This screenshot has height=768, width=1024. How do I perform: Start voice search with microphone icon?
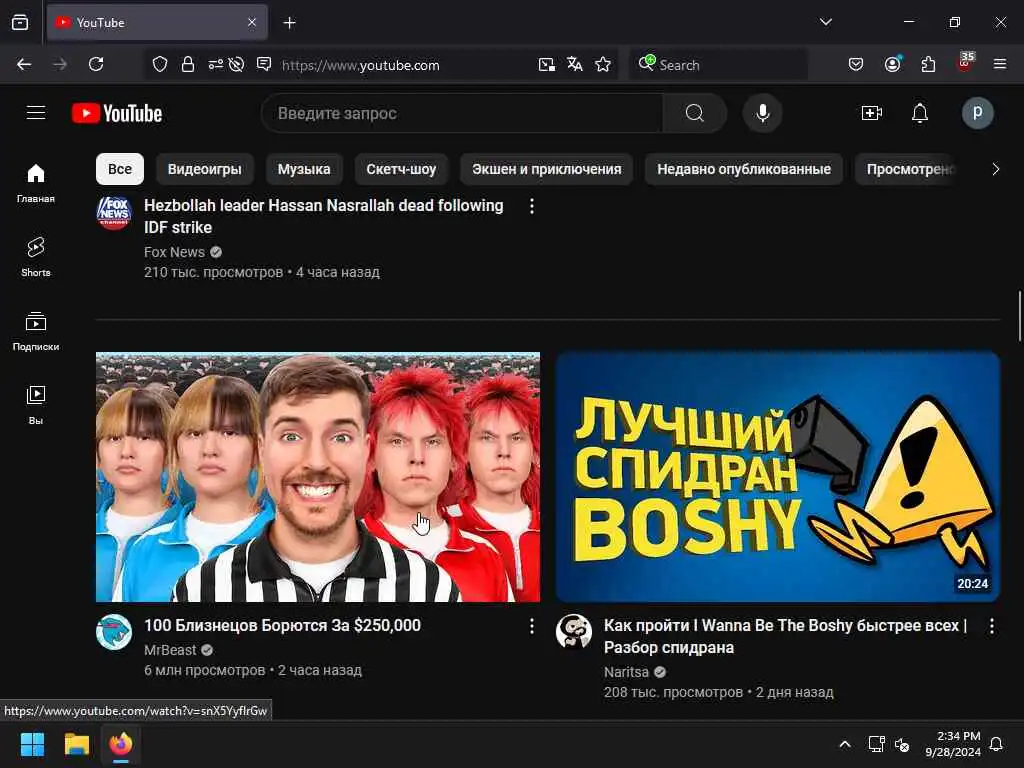(x=762, y=113)
